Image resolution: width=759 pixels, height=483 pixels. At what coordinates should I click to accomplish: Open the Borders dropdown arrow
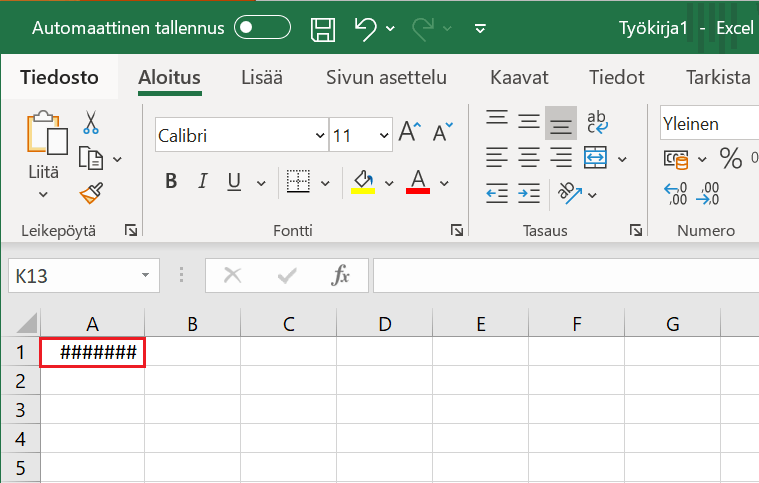[x=325, y=183]
